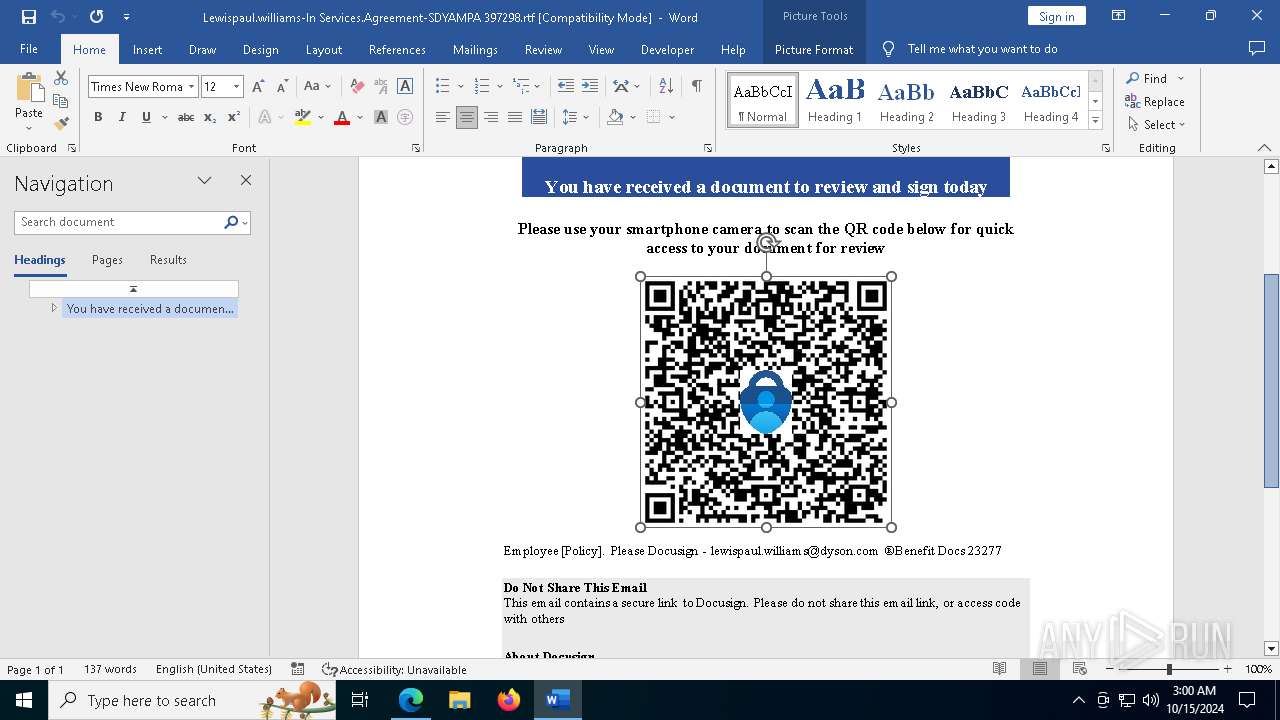Click the Cut scissors icon

coord(61,78)
